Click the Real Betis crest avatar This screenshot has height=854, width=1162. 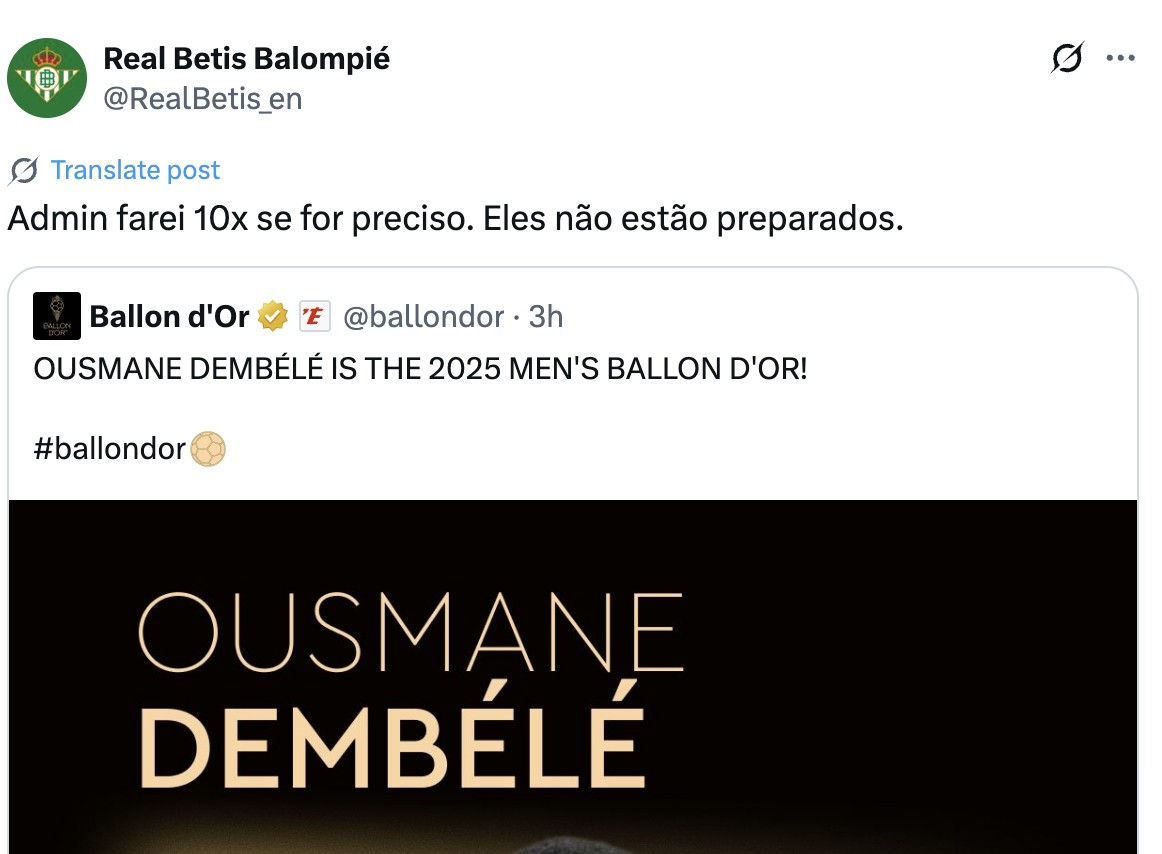point(47,78)
